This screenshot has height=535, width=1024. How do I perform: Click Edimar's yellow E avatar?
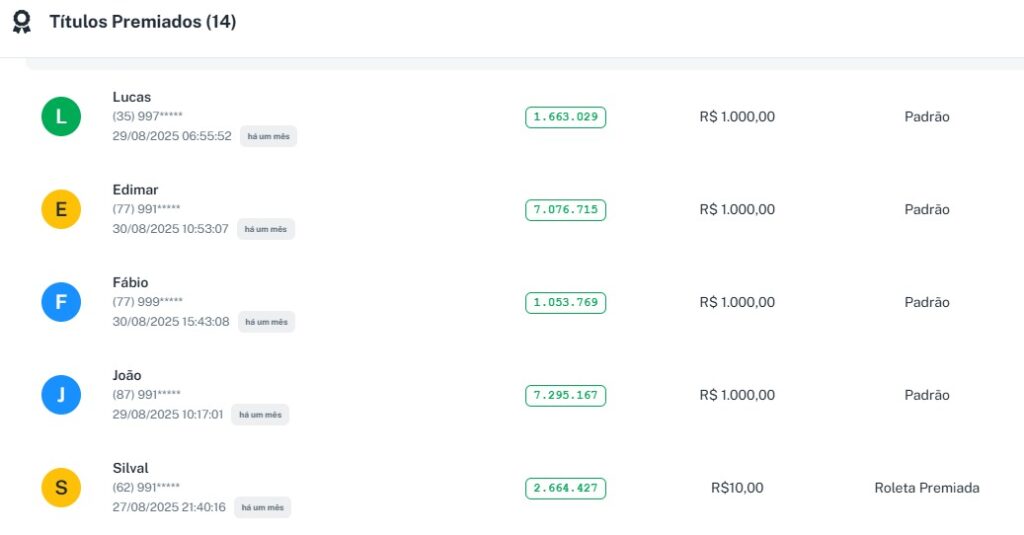pos(61,210)
